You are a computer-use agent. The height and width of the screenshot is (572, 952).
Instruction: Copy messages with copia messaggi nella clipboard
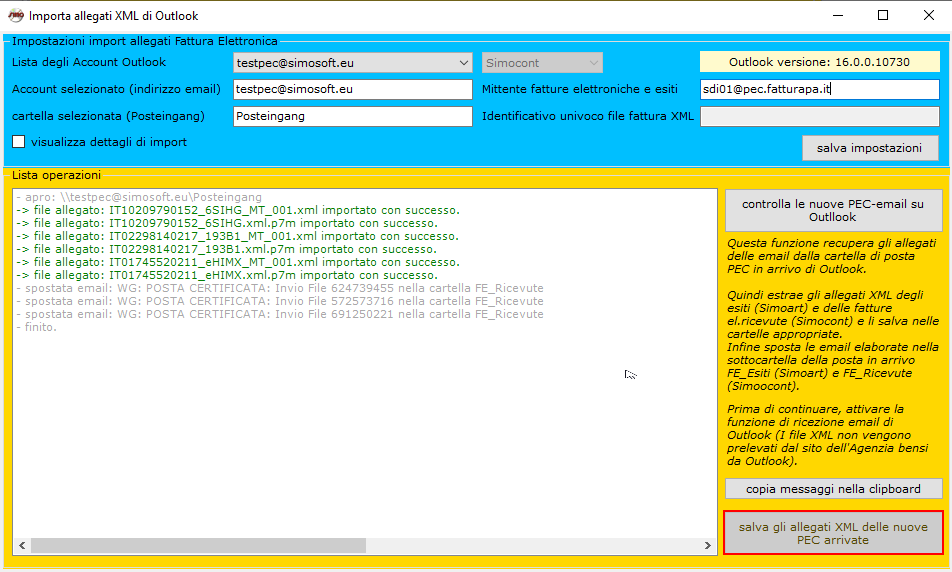click(x=833, y=489)
